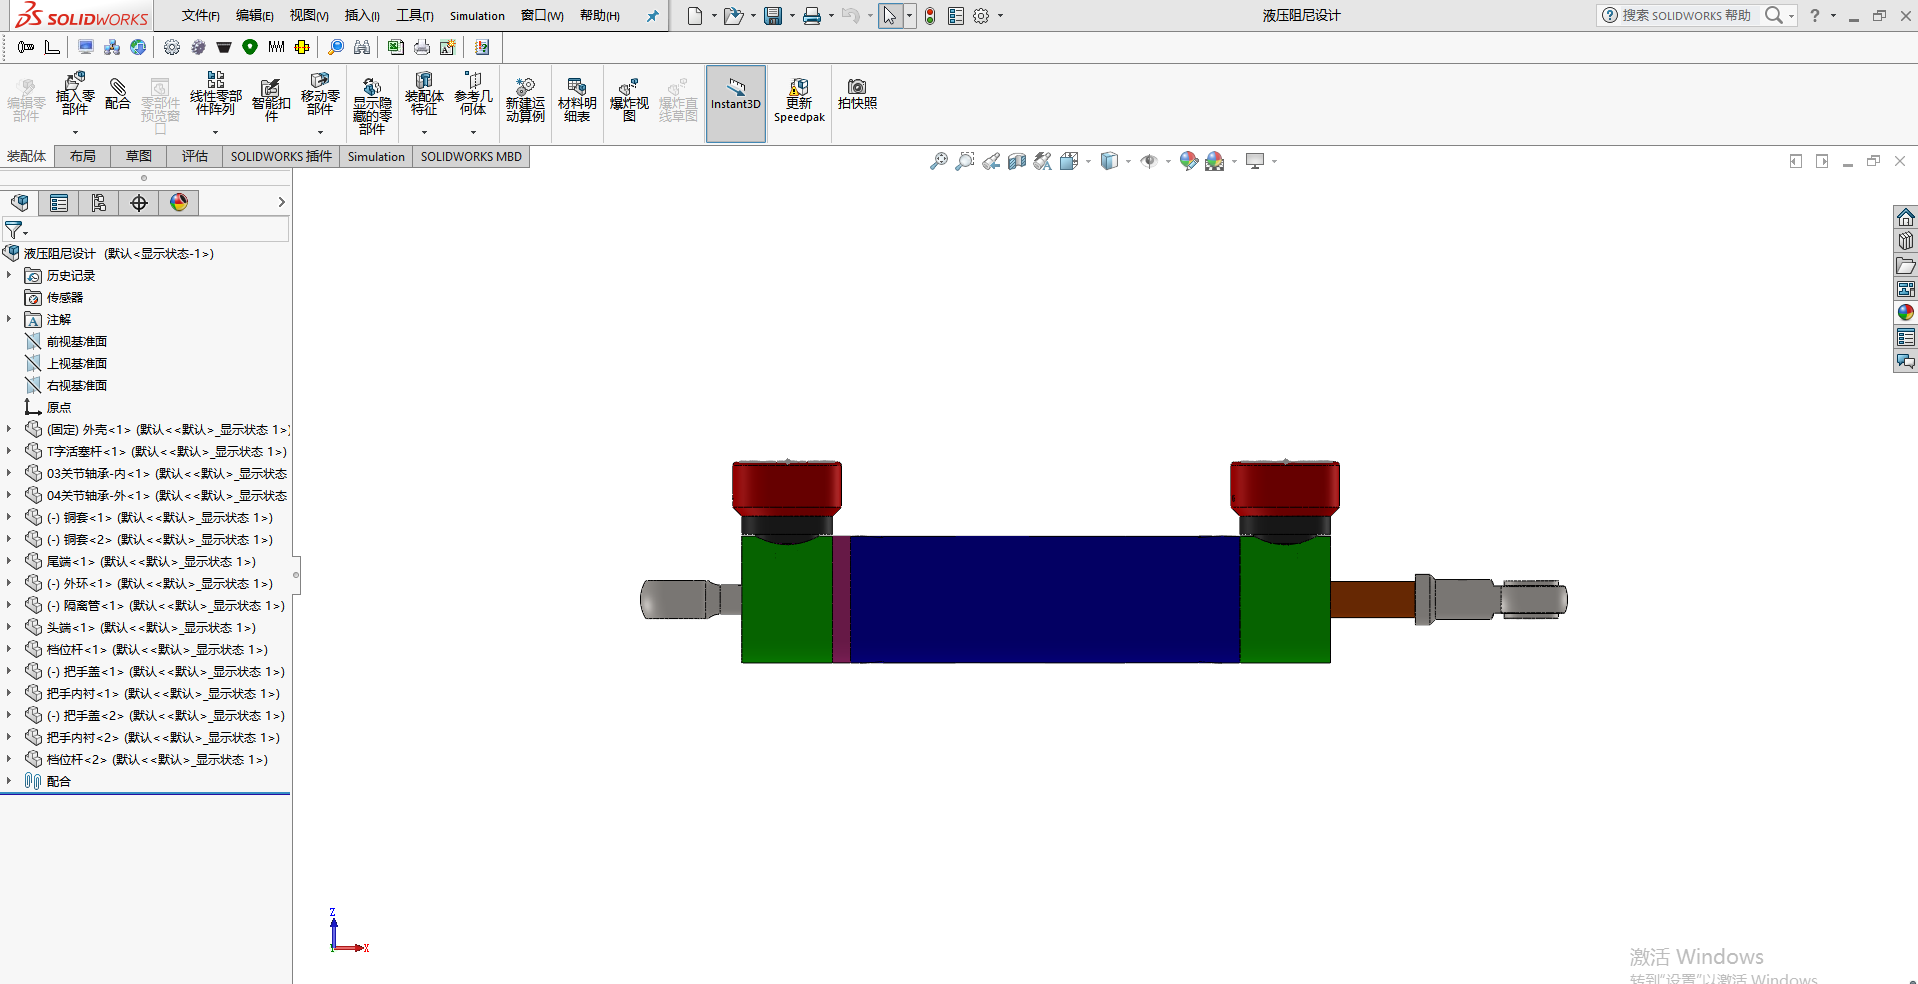Select the Mate (配合) paperclip tool
This screenshot has height=984, width=1918.
click(x=118, y=93)
